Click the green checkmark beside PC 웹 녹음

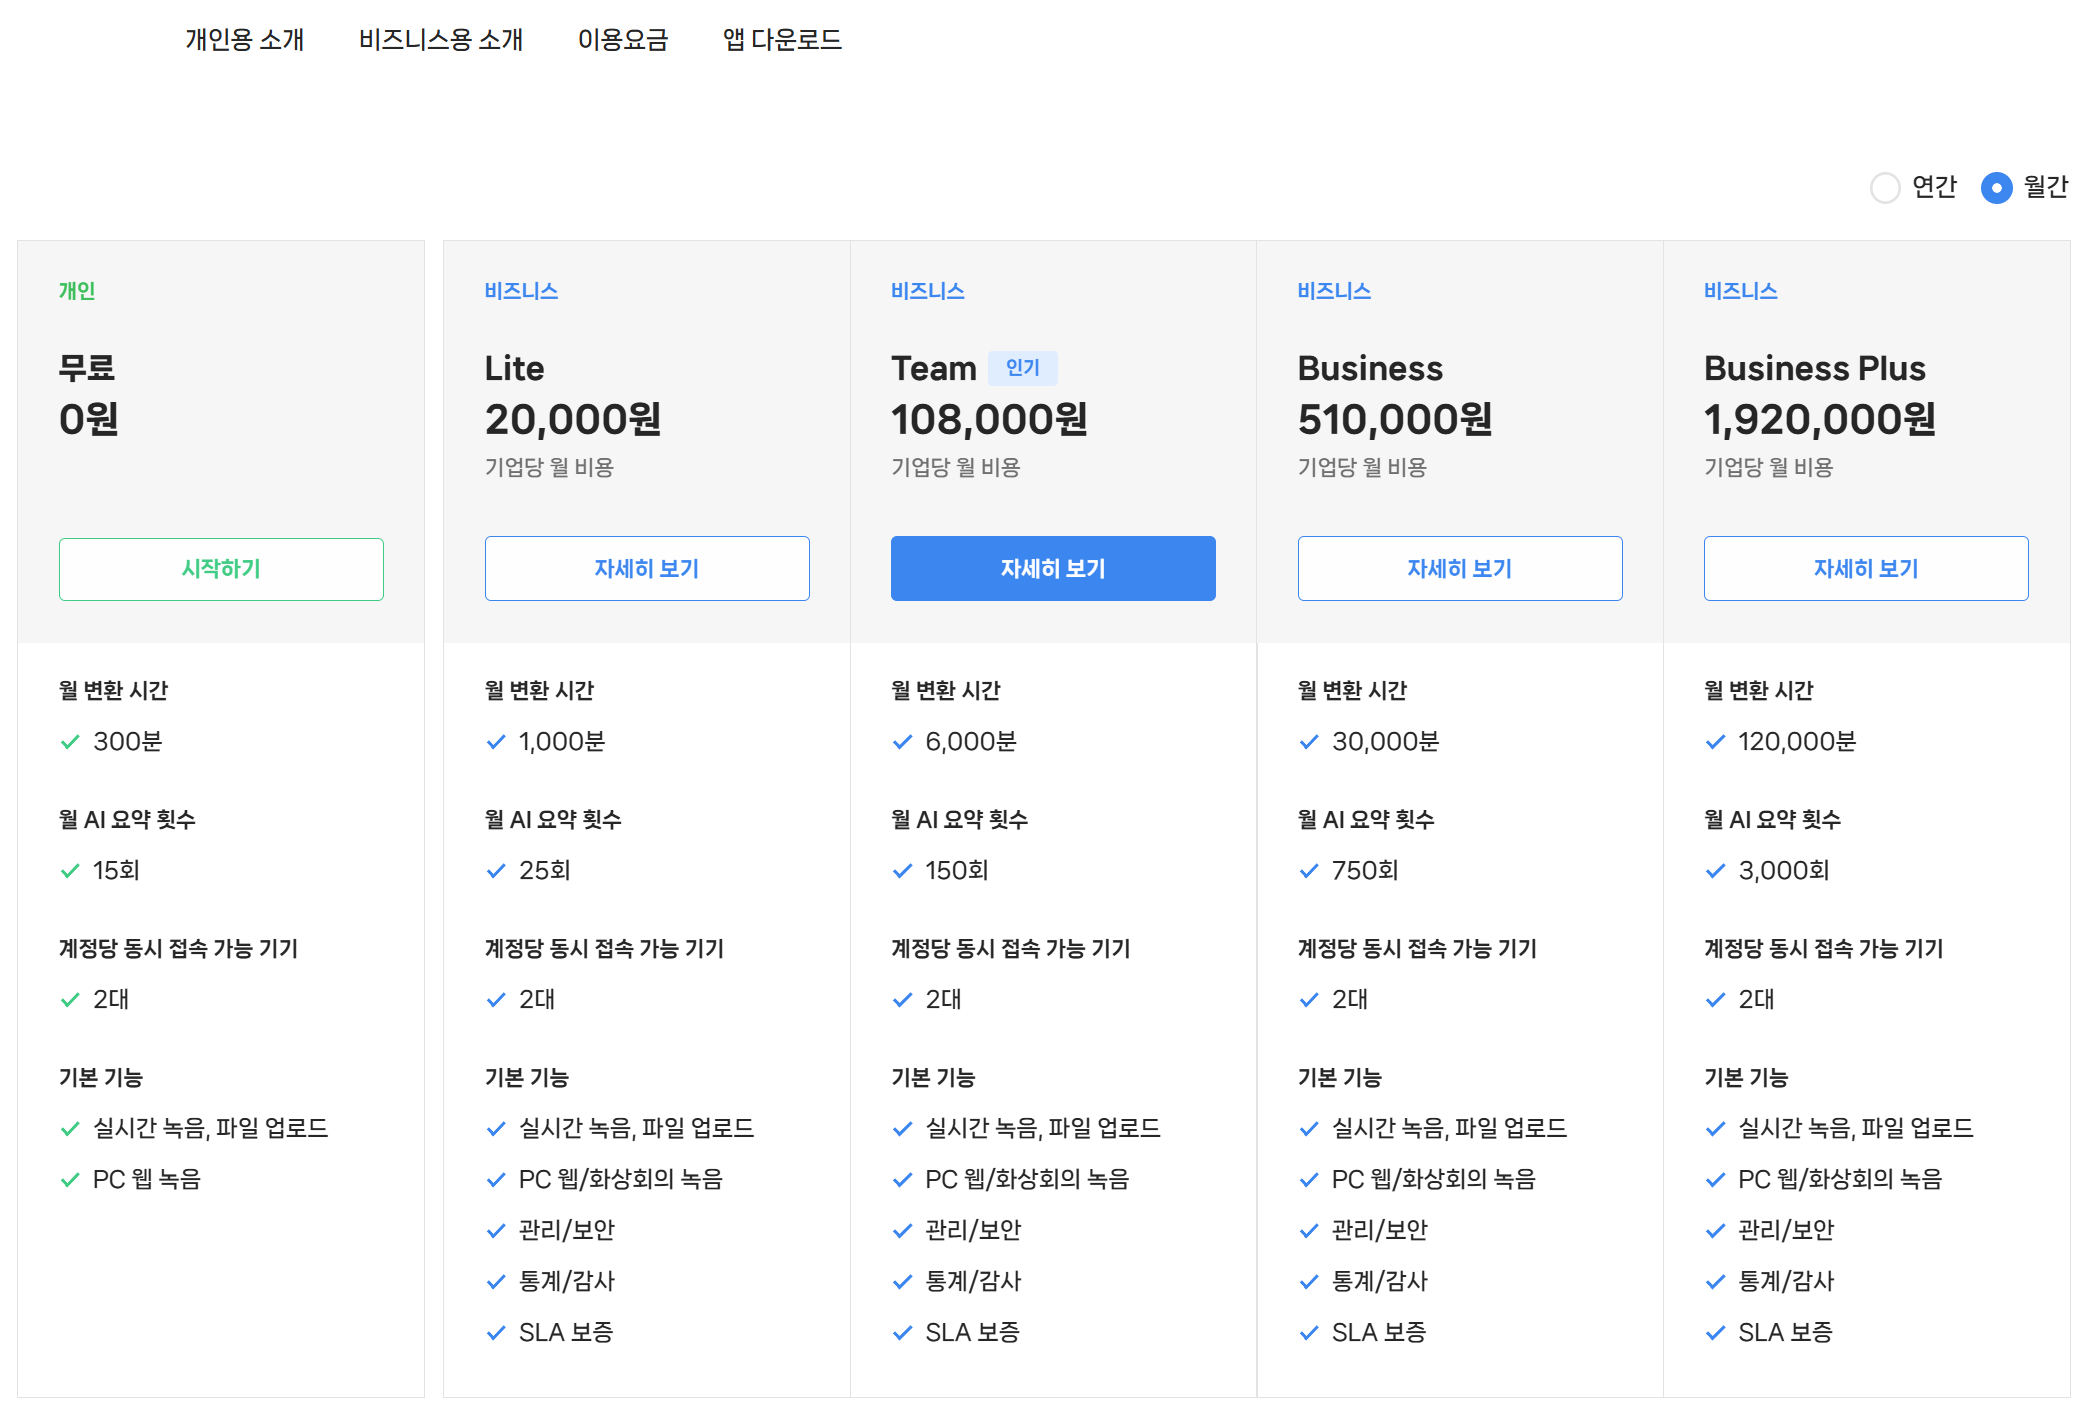point(70,1180)
